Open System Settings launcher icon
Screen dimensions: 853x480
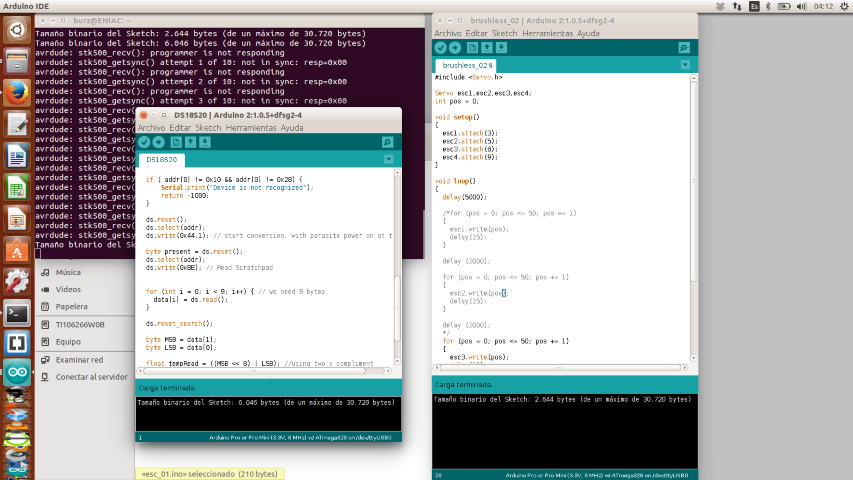pos(17,282)
